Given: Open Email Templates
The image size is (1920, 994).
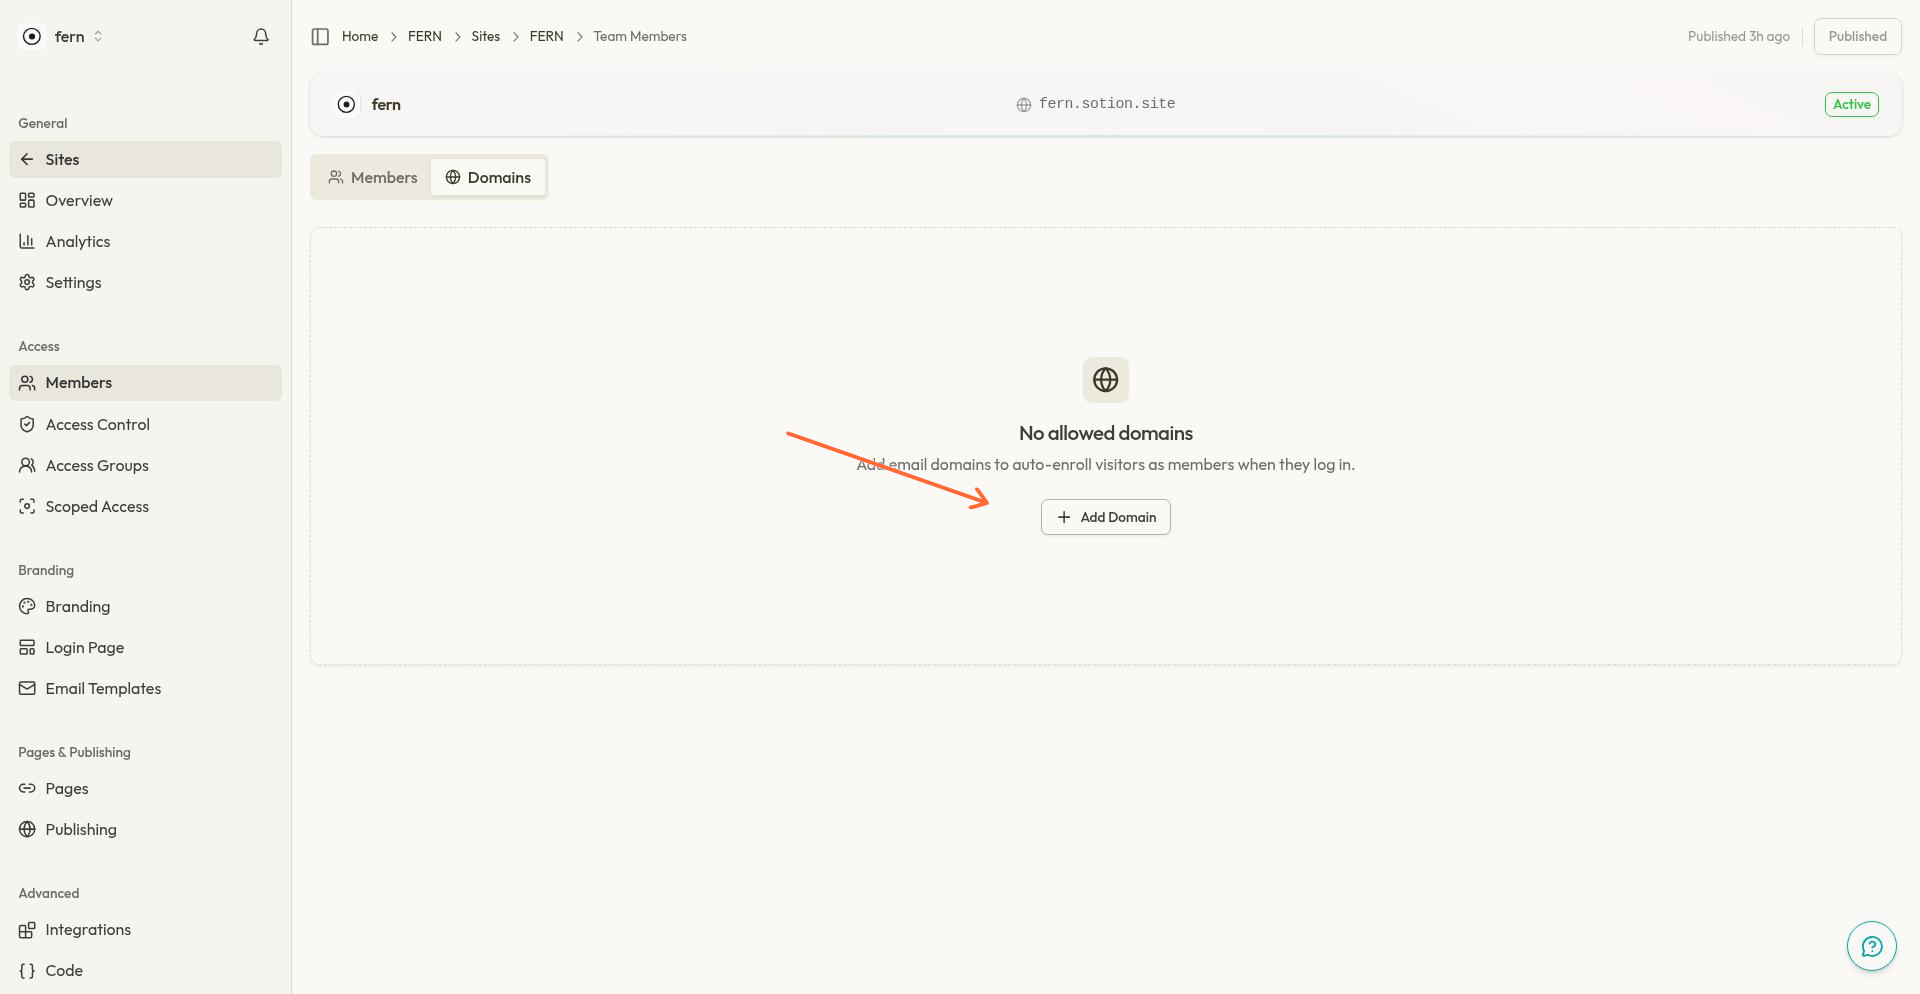Looking at the screenshot, I should [145, 688].
